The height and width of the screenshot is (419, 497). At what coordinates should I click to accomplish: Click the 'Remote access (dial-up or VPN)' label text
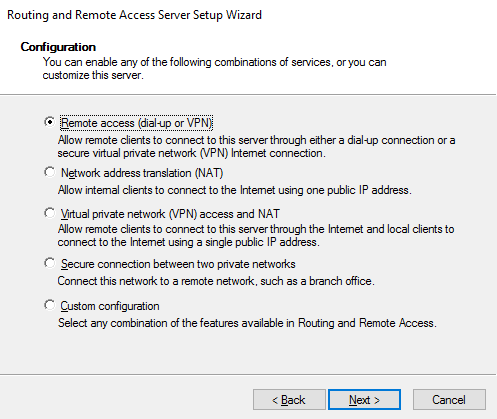[136, 123]
